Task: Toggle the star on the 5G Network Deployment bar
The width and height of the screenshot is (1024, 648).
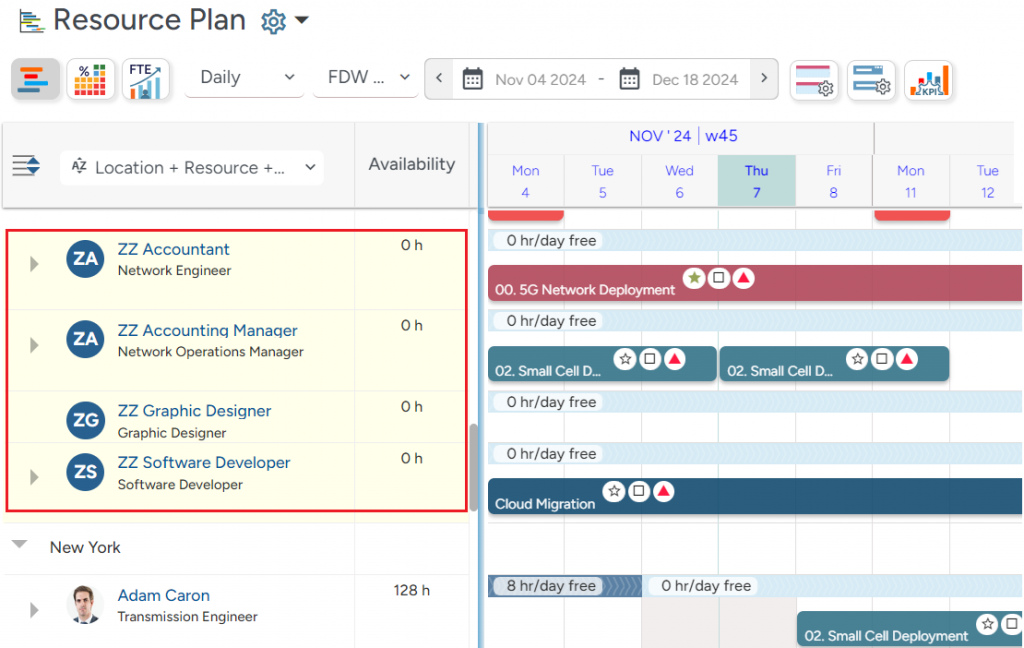Action: tap(694, 279)
